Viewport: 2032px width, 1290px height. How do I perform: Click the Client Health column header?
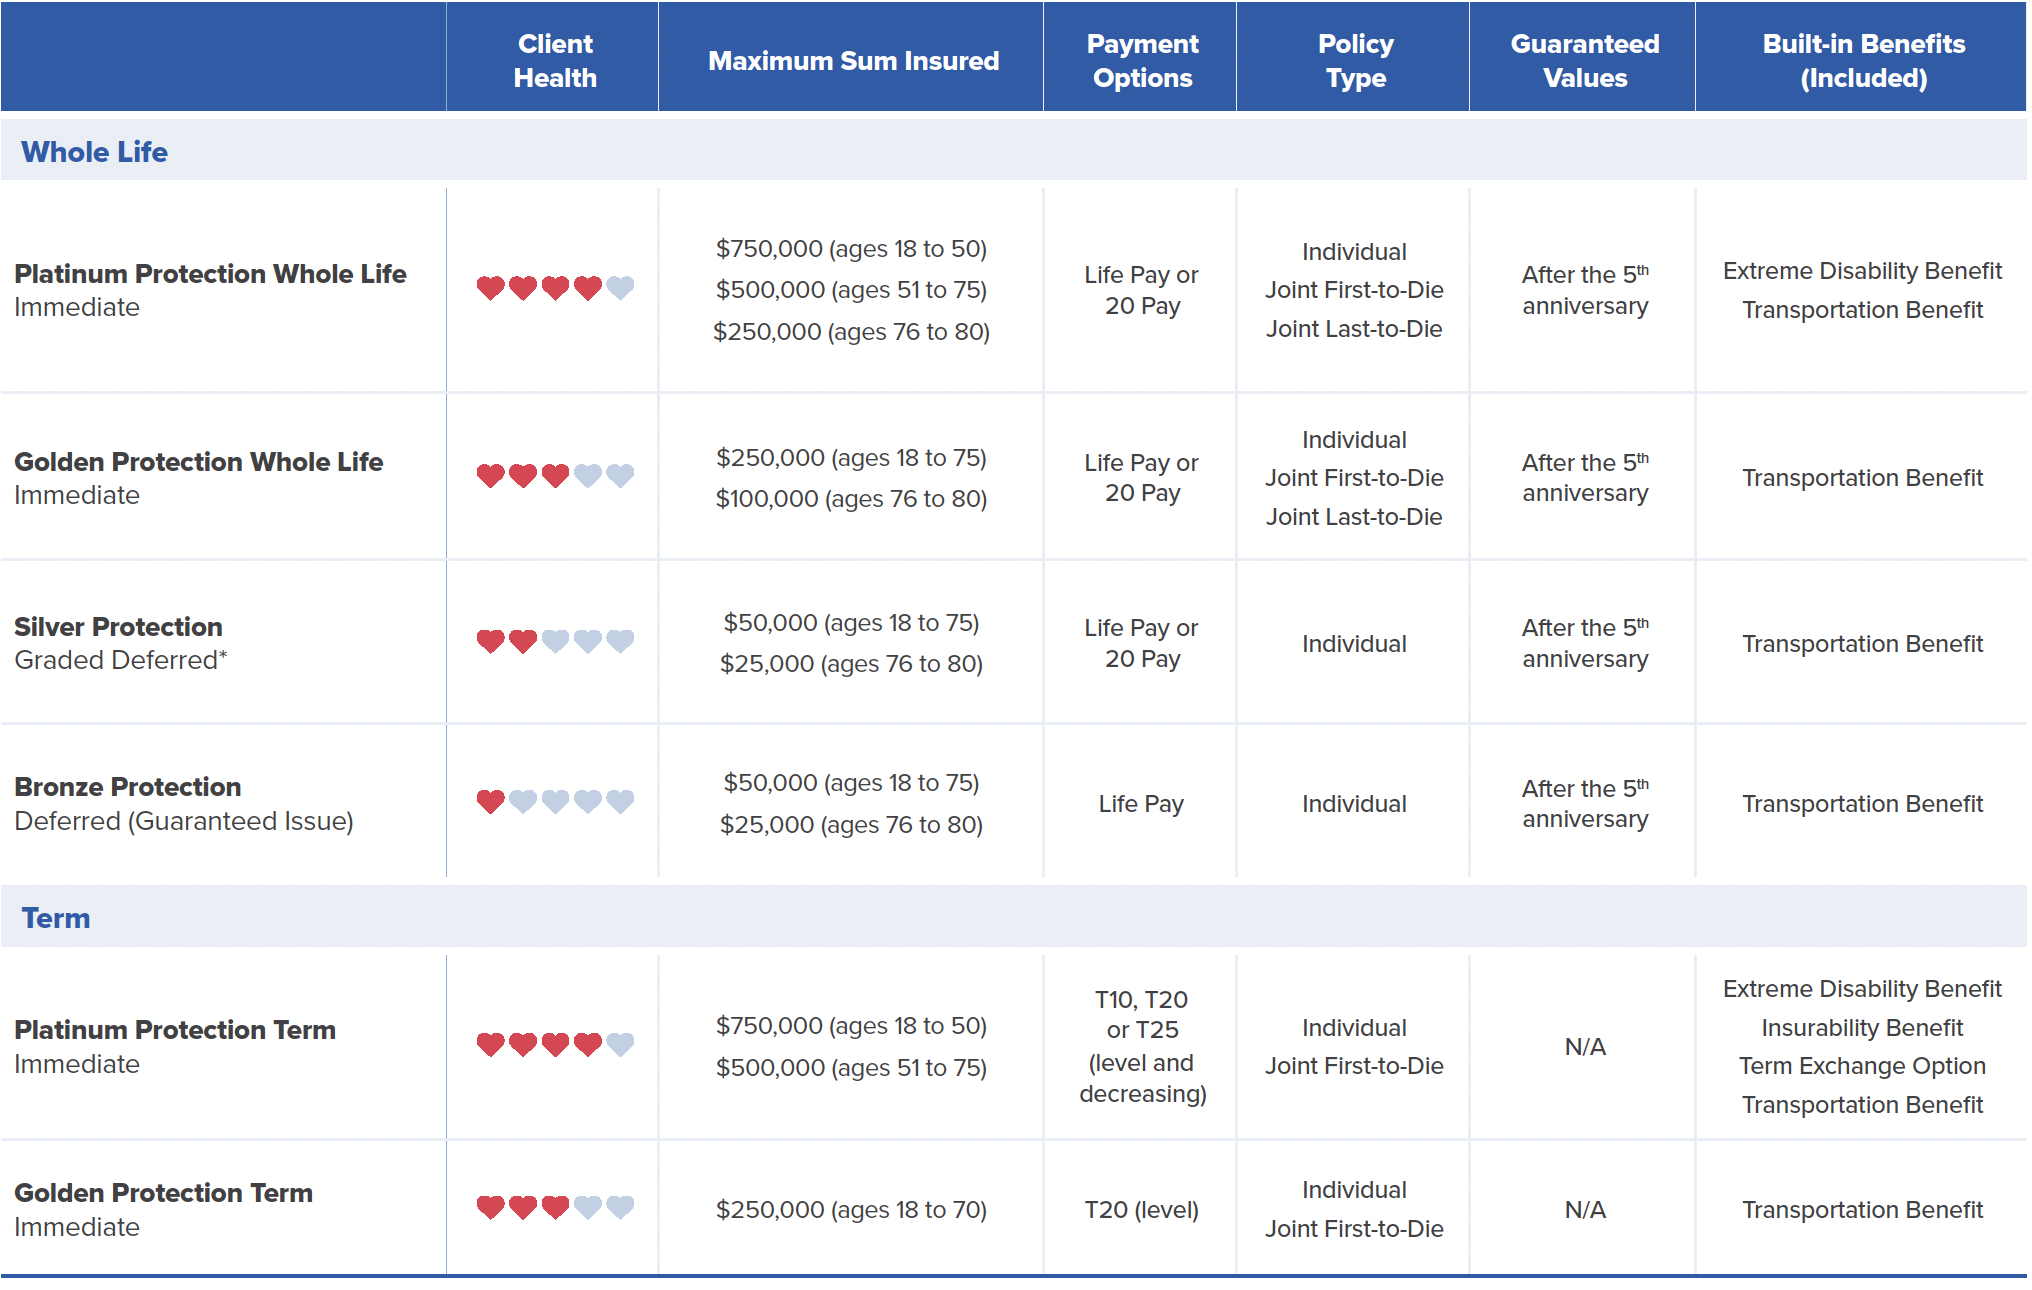tap(555, 60)
